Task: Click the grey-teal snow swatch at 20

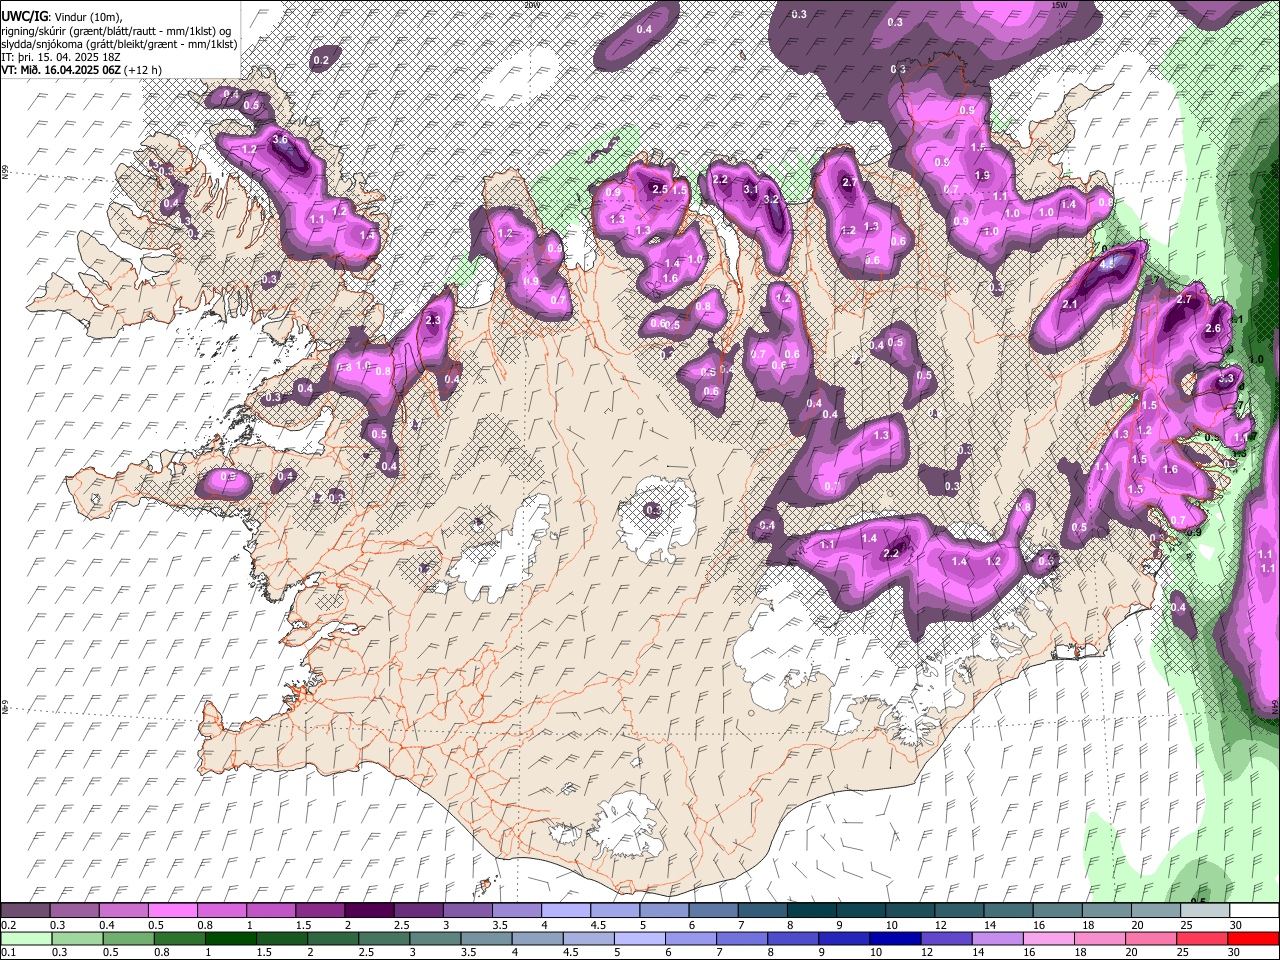Action: pyautogui.click(x=1156, y=911)
